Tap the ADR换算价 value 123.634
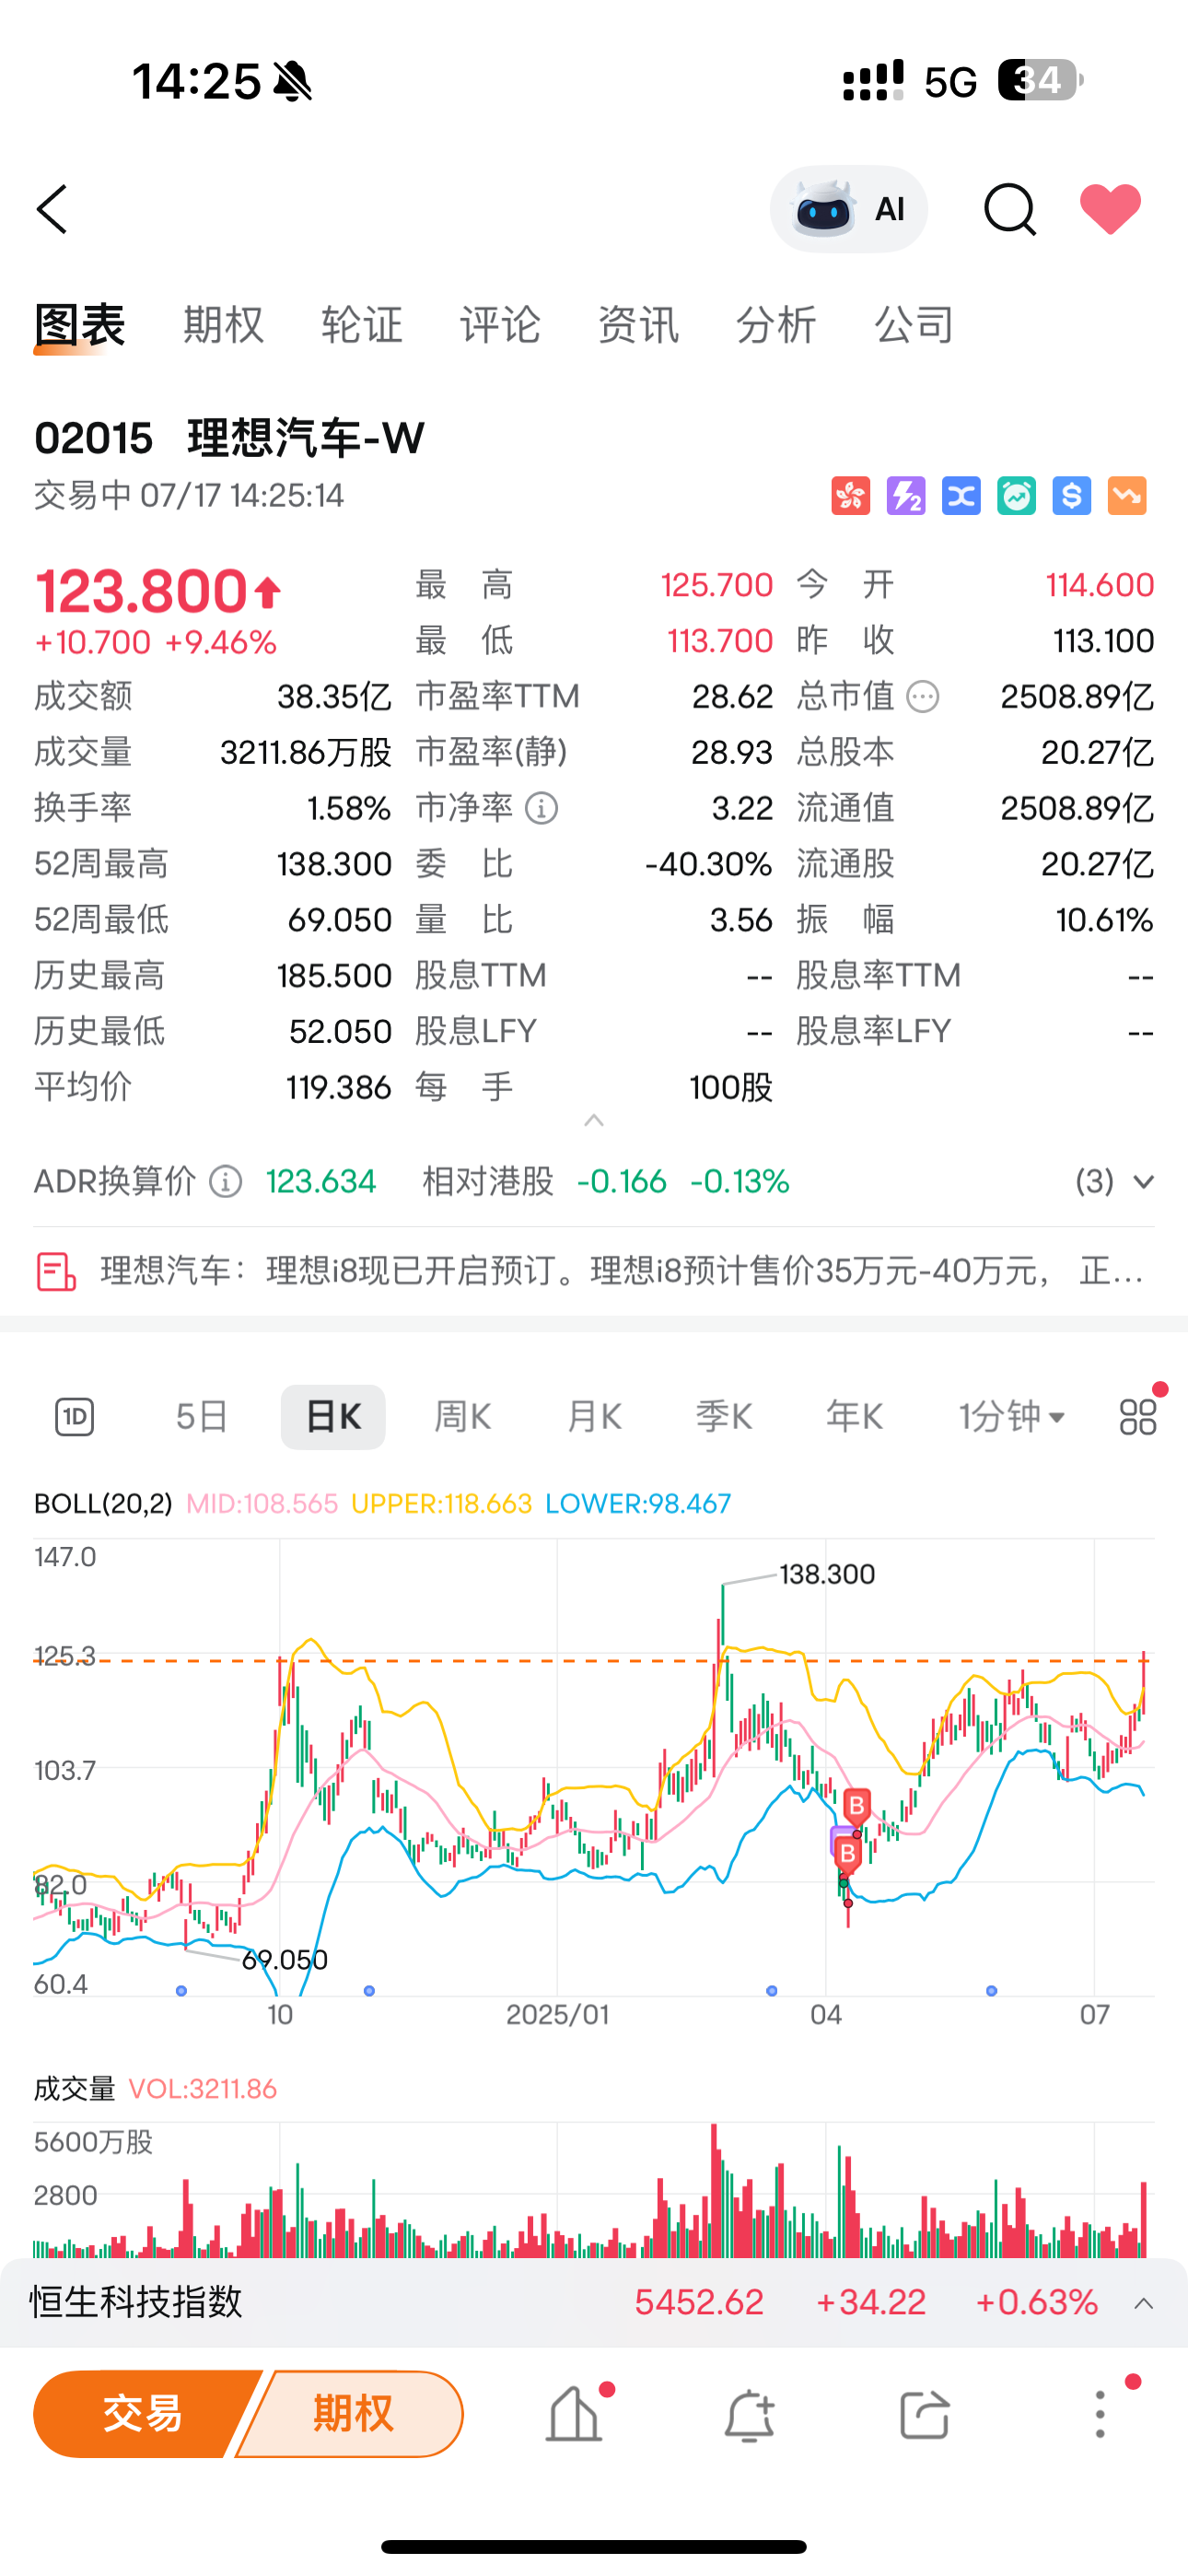 click(321, 1182)
